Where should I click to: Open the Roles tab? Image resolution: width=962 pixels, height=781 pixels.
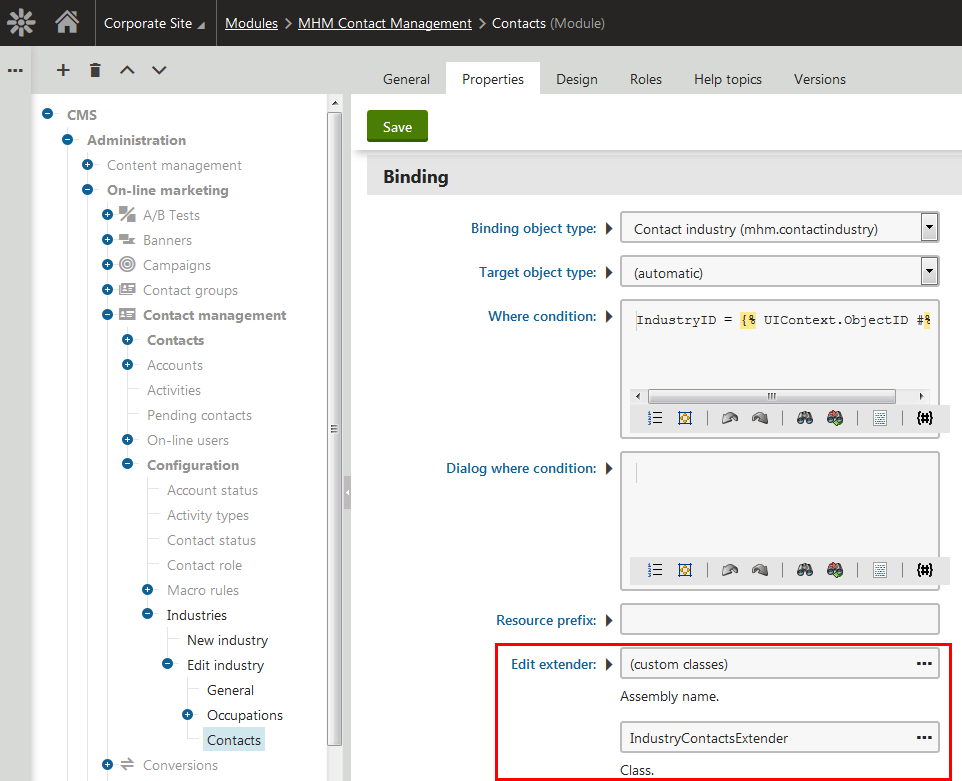pyautogui.click(x=645, y=79)
